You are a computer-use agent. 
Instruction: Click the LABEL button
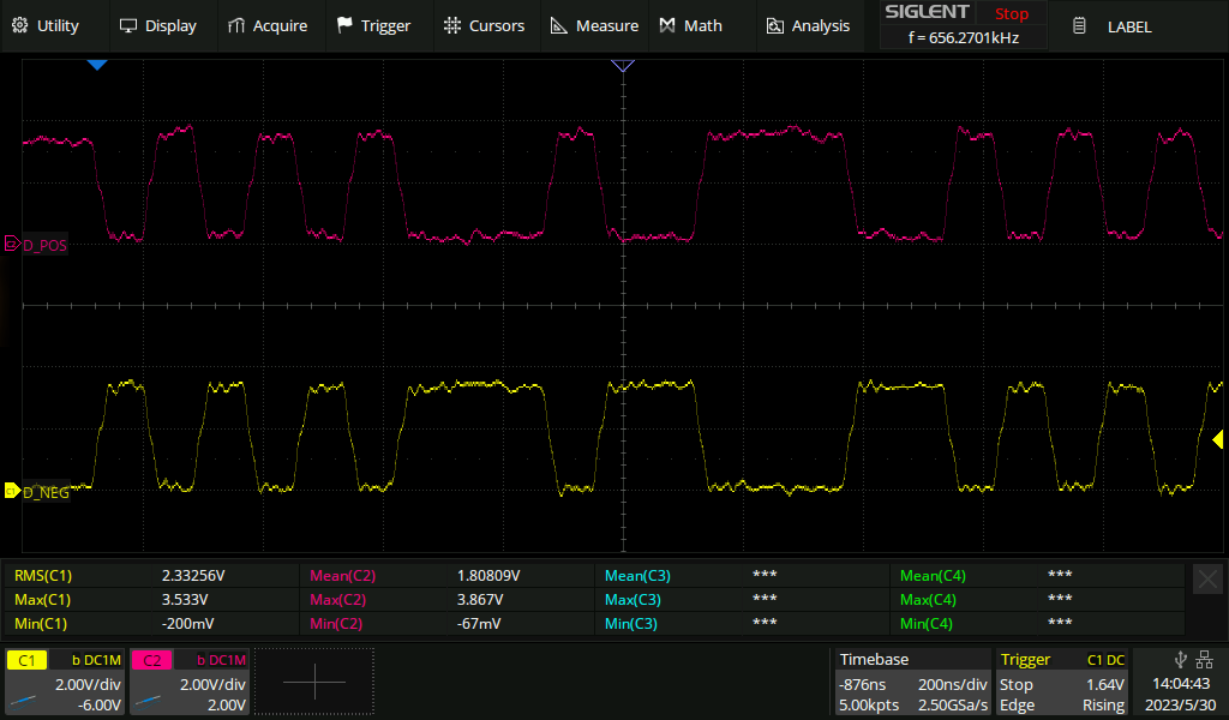[x=1113, y=27]
